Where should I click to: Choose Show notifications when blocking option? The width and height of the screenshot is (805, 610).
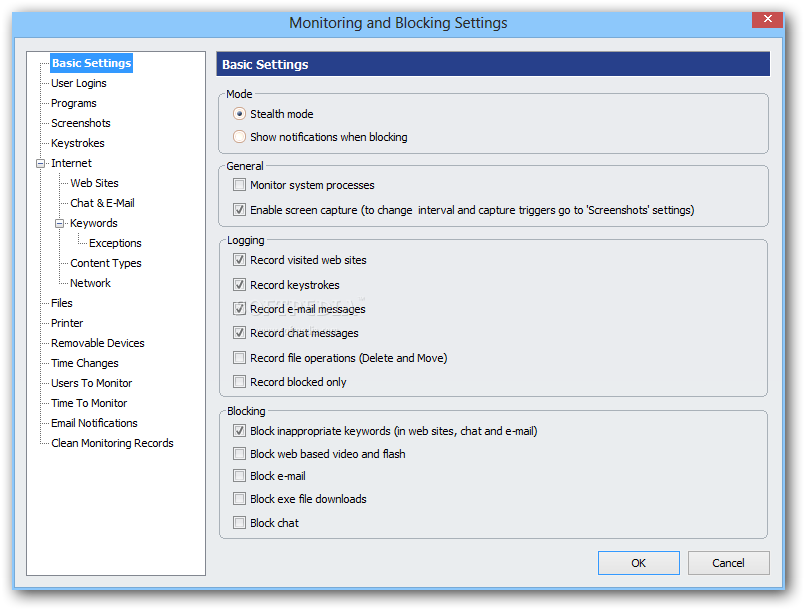click(239, 137)
